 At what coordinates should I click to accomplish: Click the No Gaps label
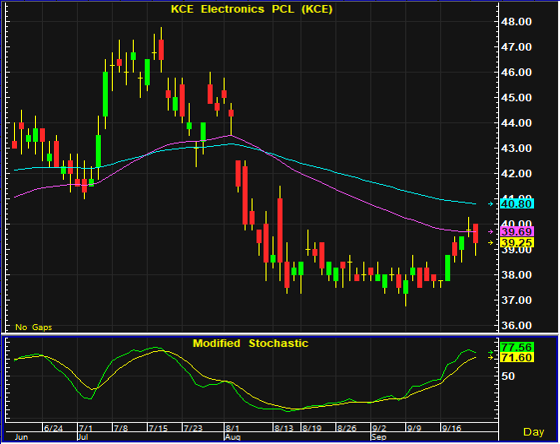(34, 327)
